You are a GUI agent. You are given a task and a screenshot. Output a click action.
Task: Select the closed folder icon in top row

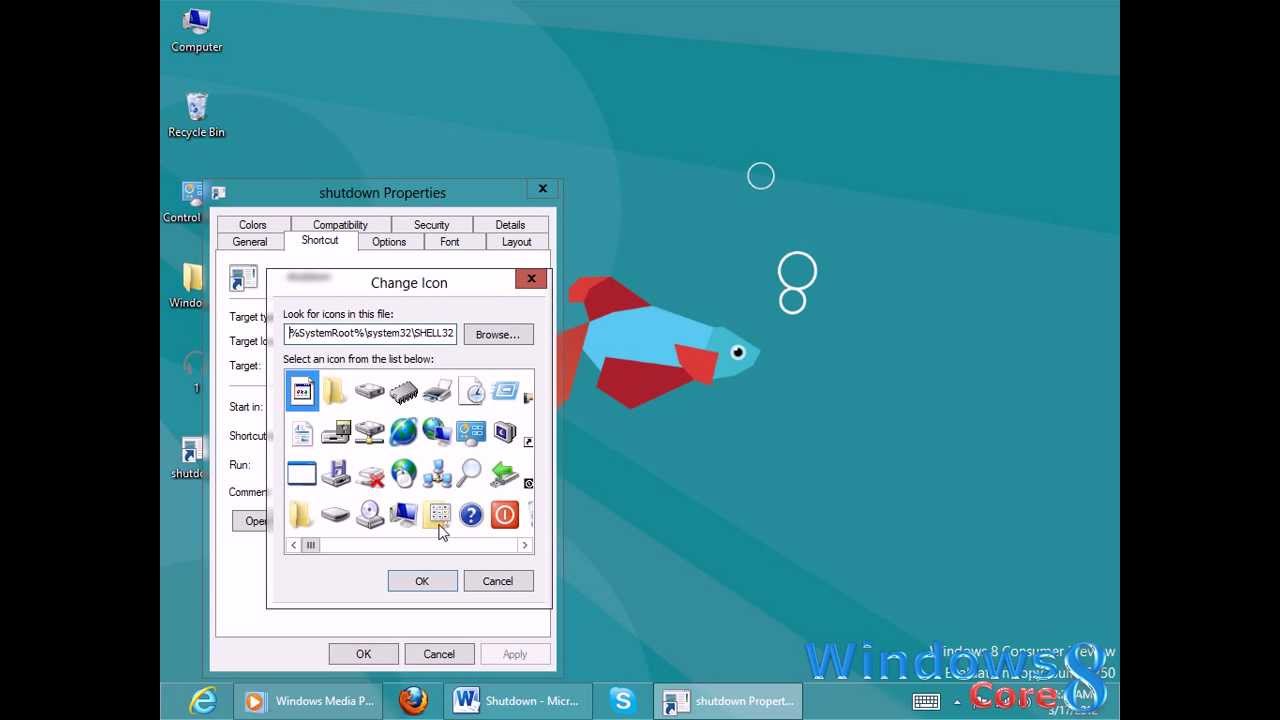(335, 391)
